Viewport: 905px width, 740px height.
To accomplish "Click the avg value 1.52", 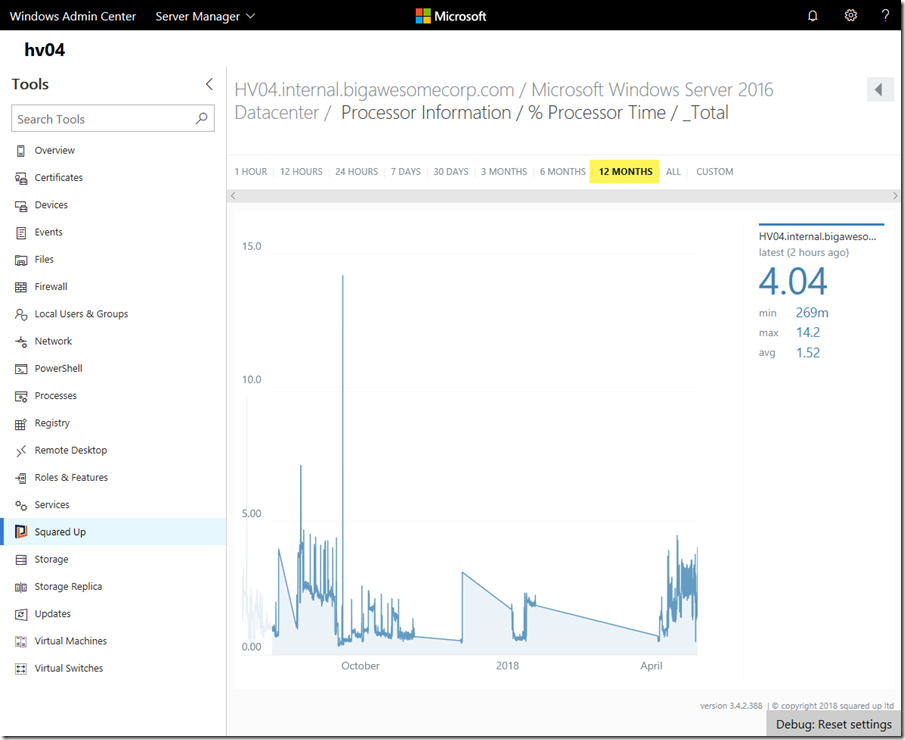I will point(808,353).
